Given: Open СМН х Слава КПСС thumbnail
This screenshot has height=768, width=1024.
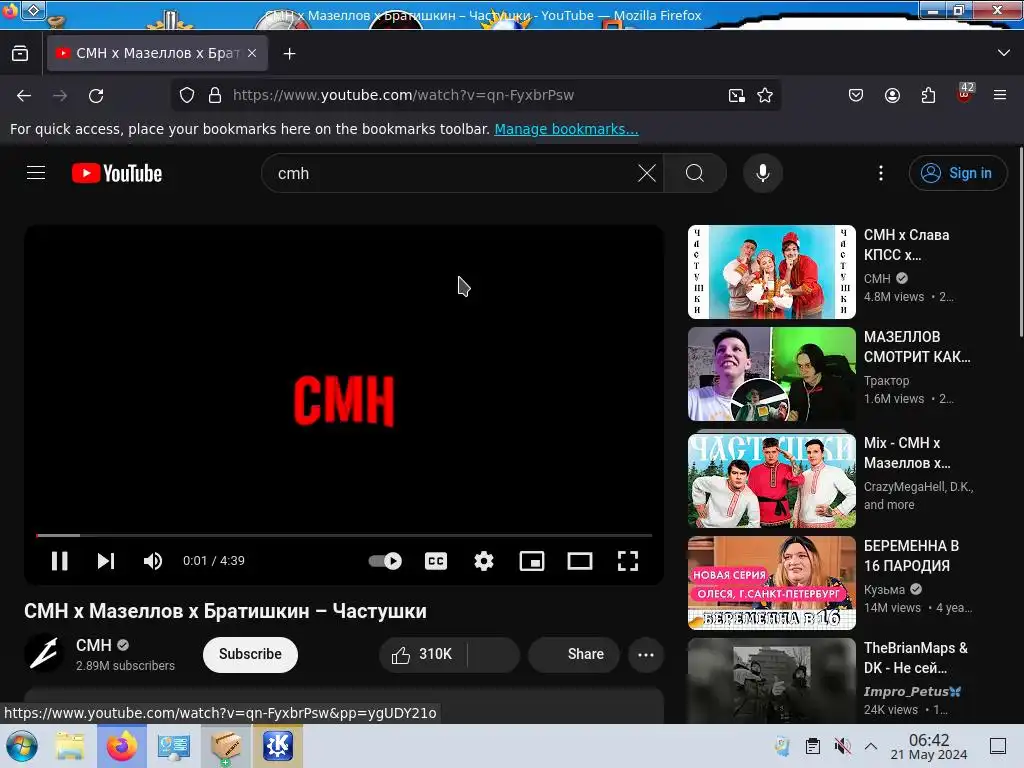Looking at the screenshot, I should click(771, 272).
